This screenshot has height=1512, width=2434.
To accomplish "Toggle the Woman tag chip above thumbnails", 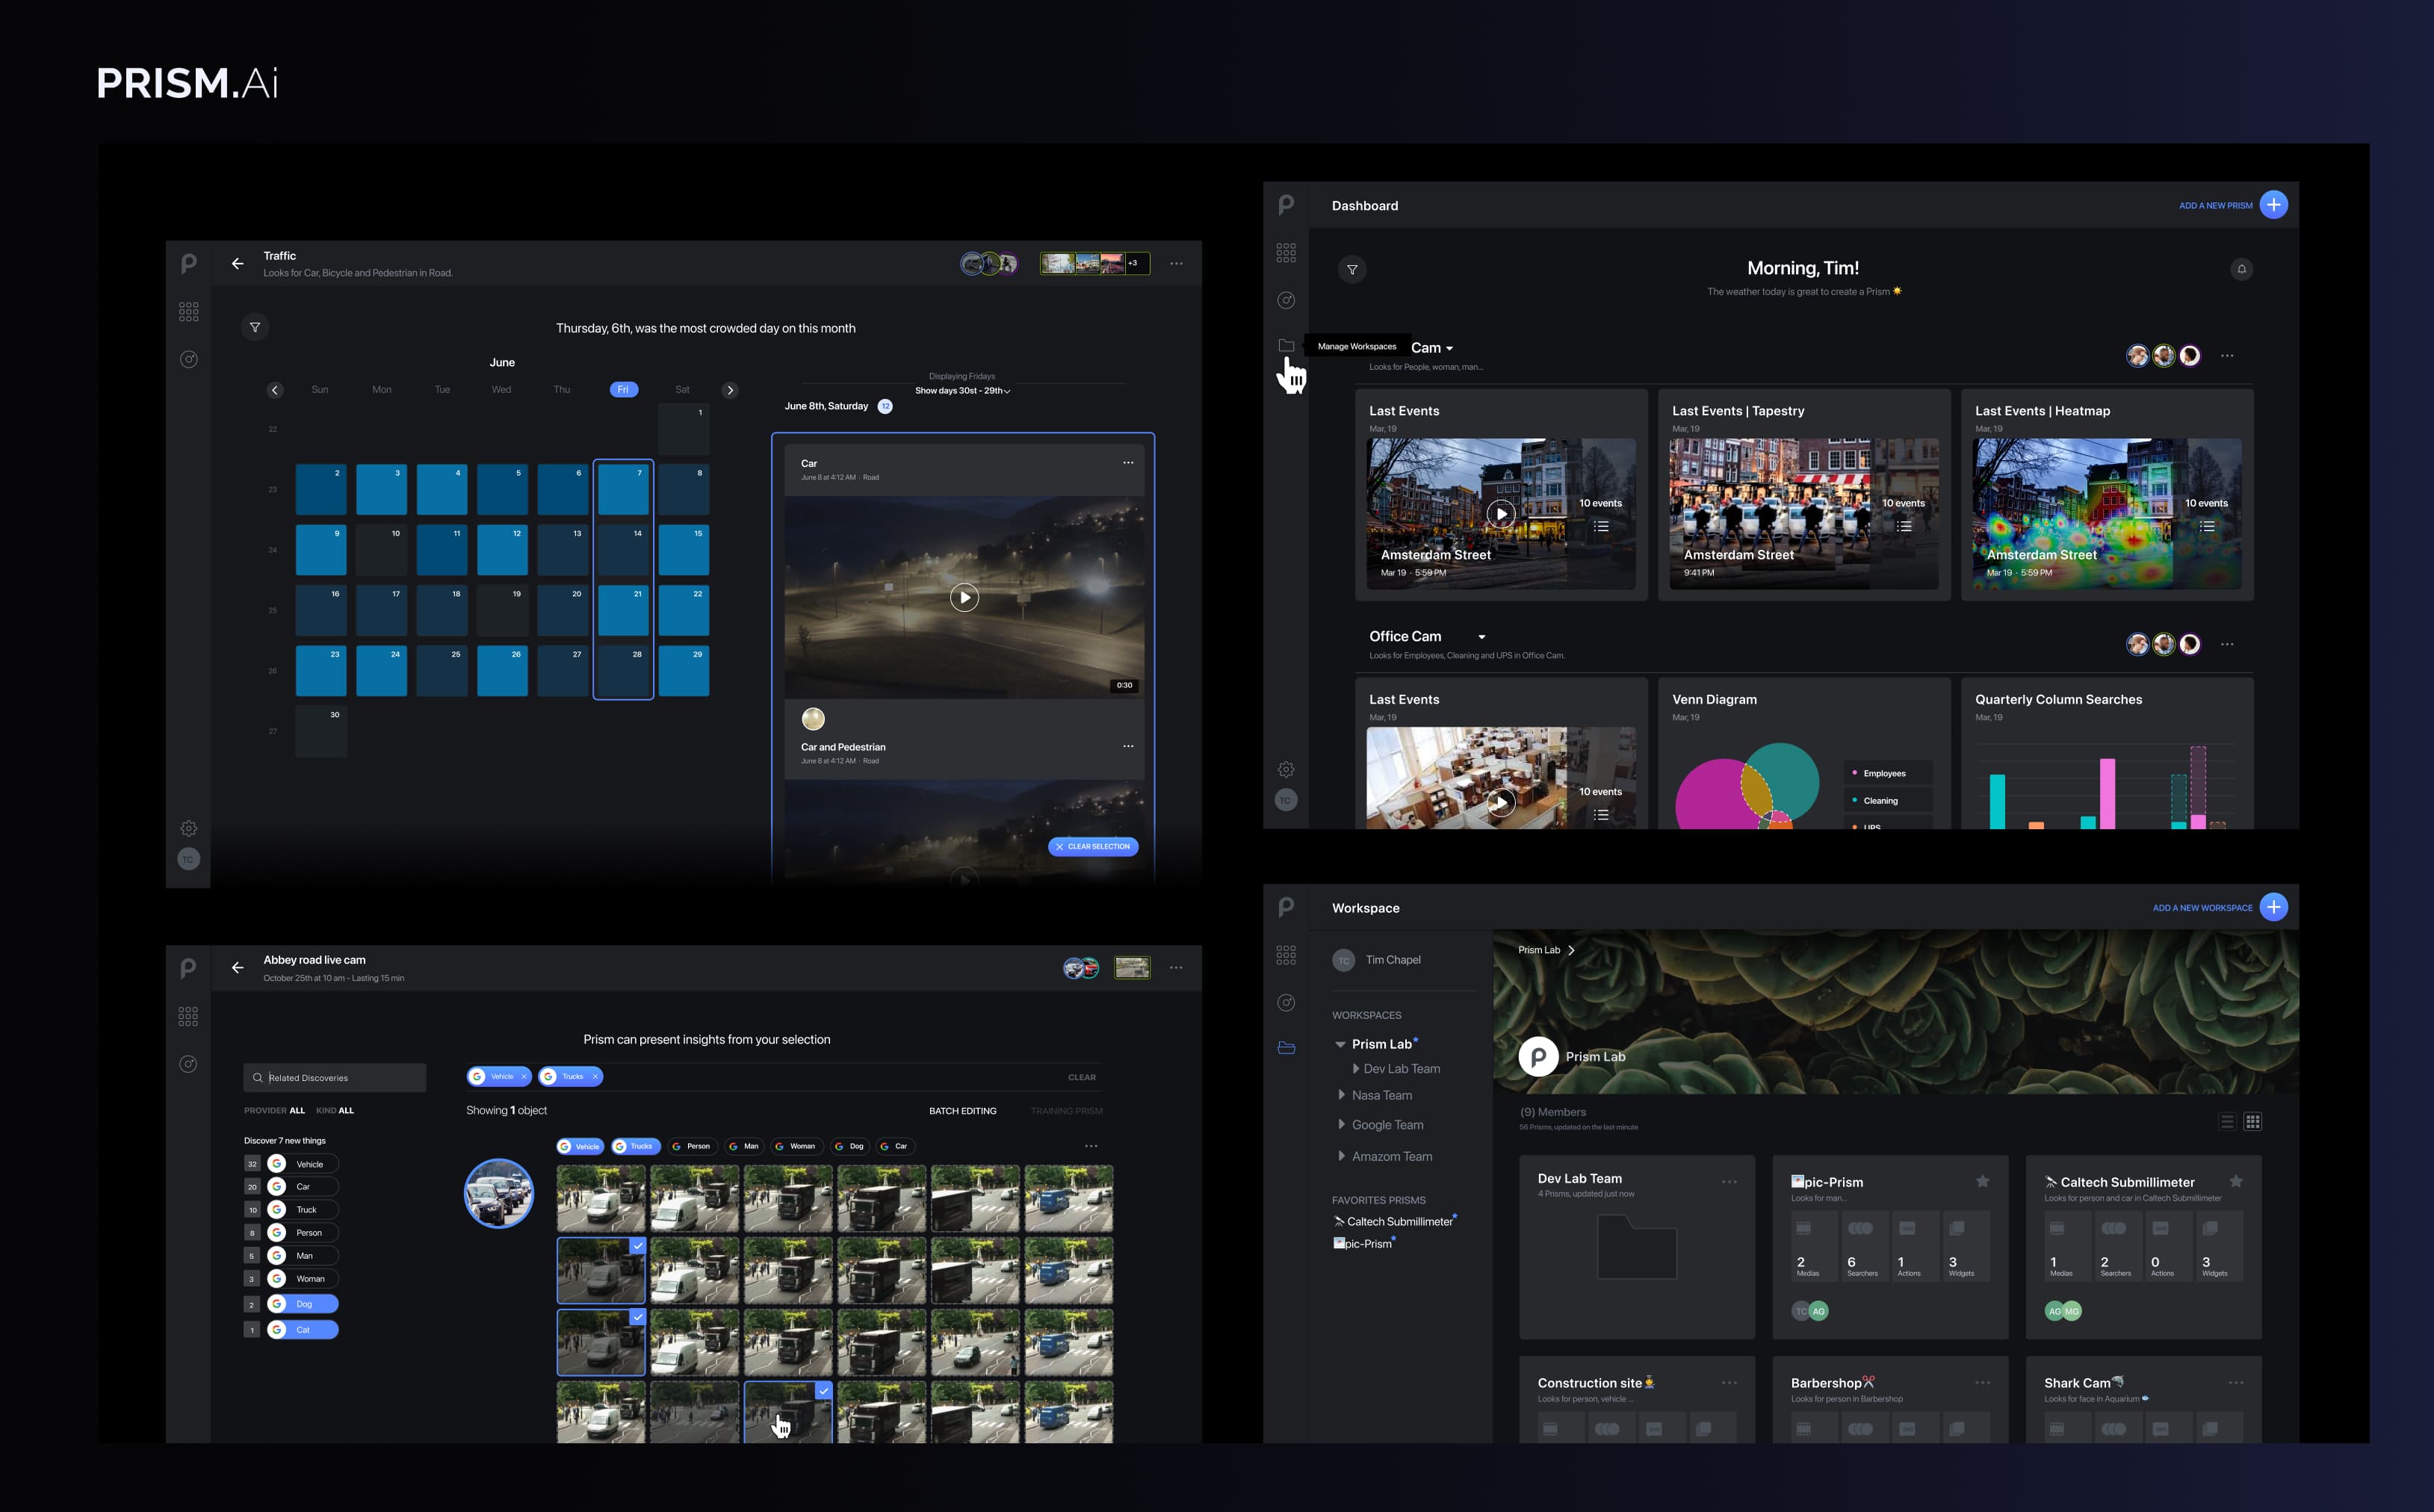I will pyautogui.click(x=796, y=1146).
